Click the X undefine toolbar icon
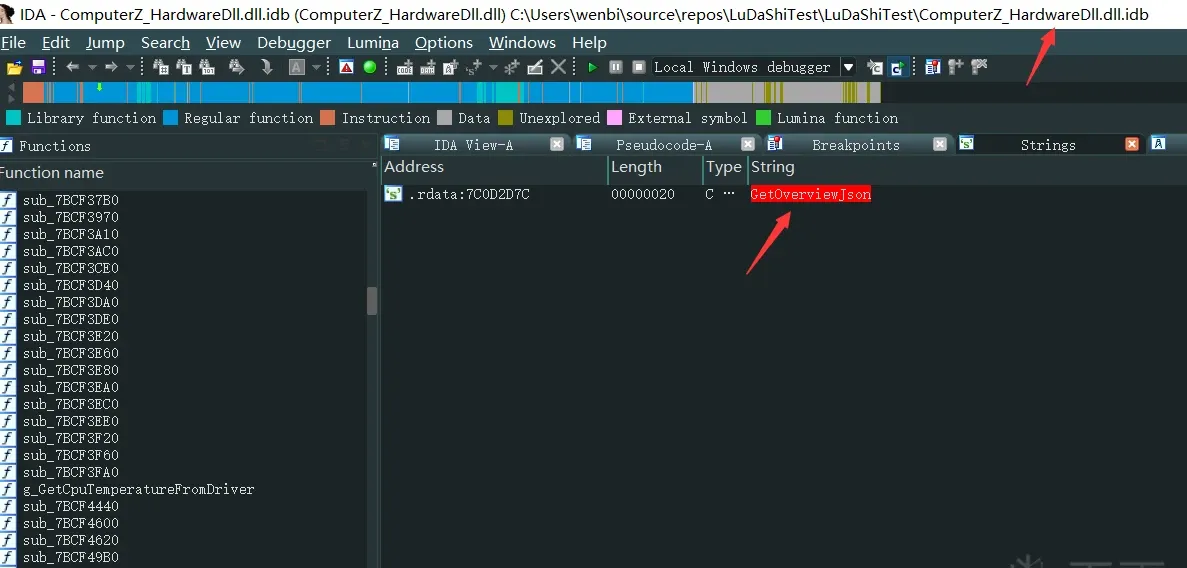Viewport: 1187px width, 568px height. pyautogui.click(x=558, y=67)
